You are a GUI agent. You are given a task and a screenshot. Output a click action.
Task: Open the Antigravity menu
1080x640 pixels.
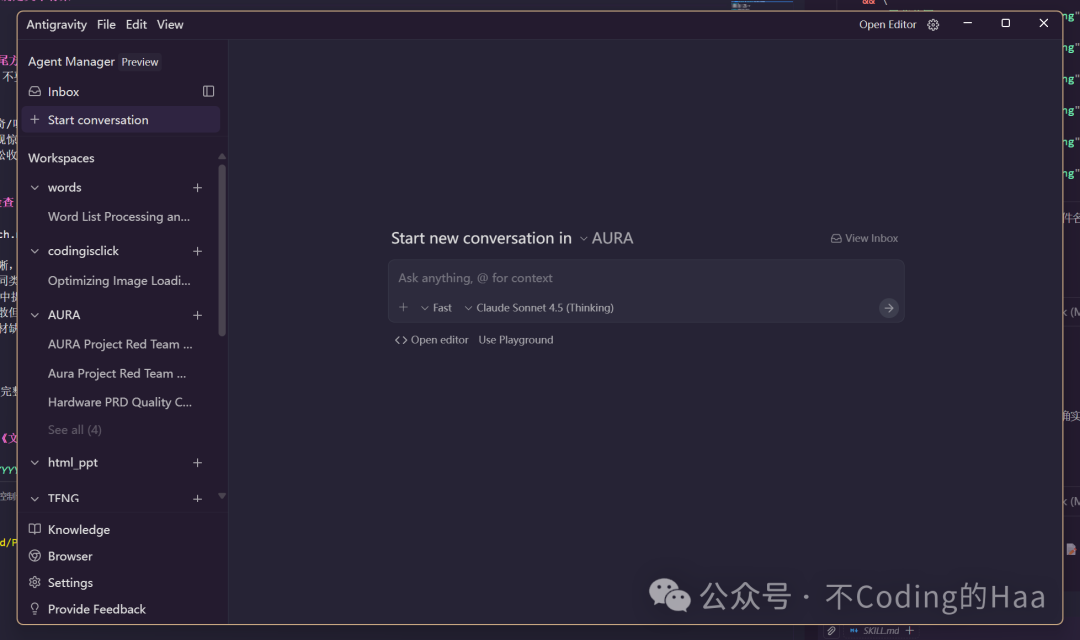pos(56,25)
